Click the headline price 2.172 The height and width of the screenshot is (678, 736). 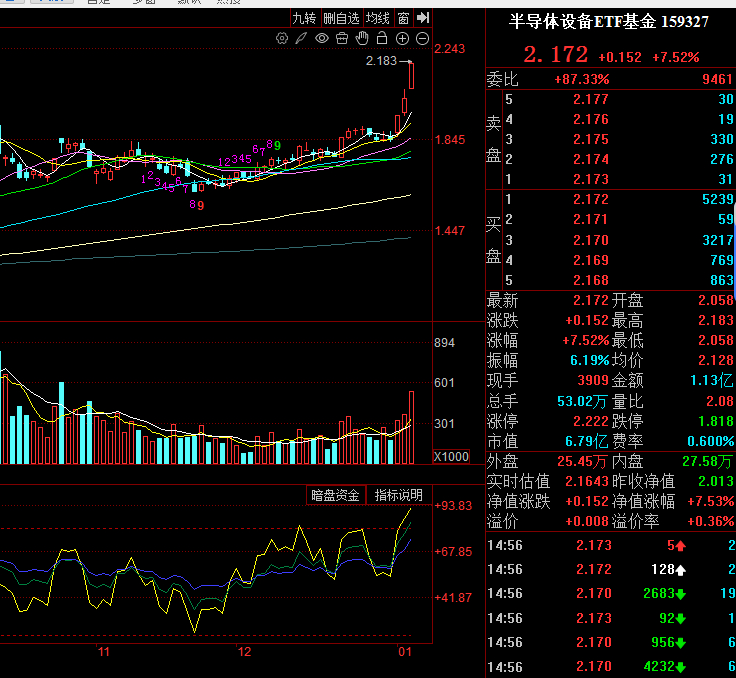[556, 54]
